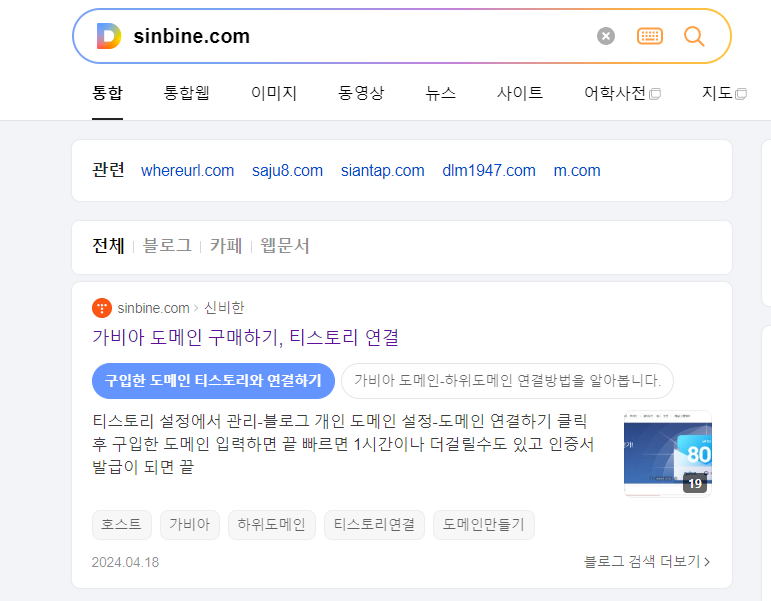Viewport: 771px width, 601px height.
Task: Click the new-window icon beside 어학사전
Action: pyautogui.click(x=655, y=94)
